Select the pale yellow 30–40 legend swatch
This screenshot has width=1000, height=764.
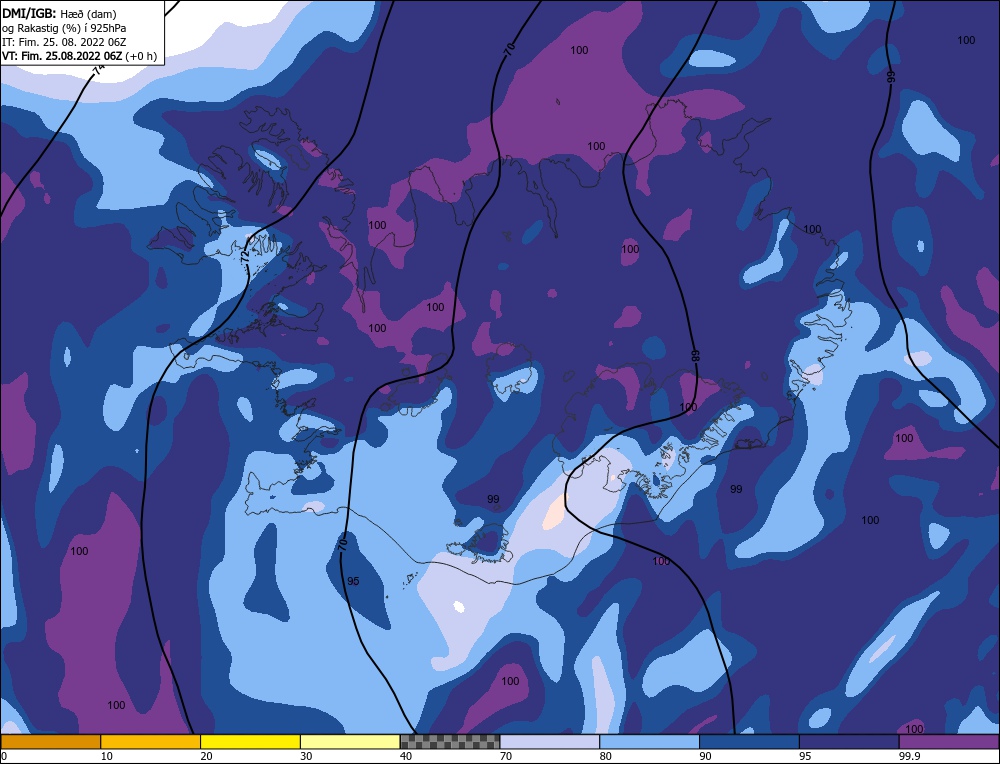(350, 742)
